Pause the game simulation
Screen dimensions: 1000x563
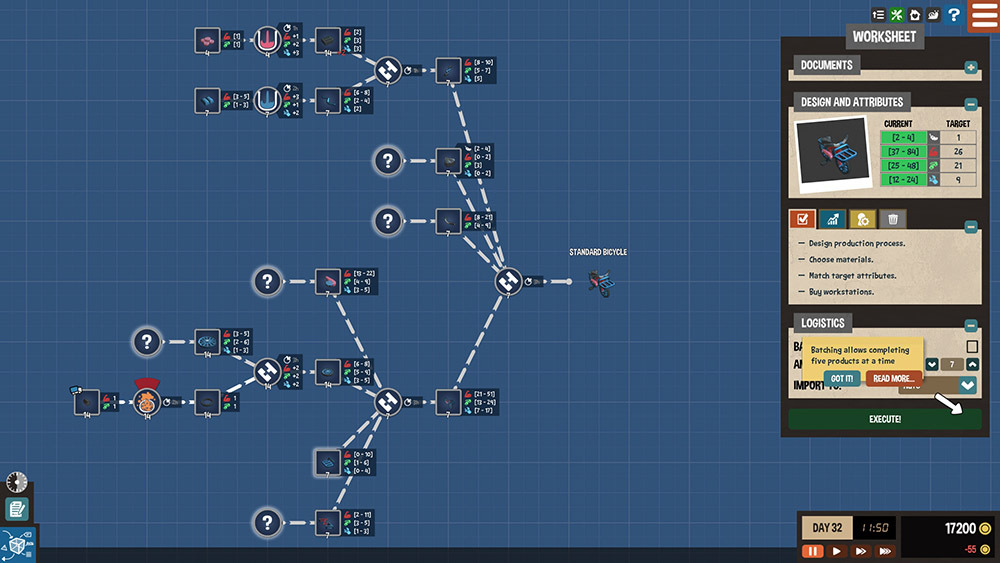(x=813, y=551)
